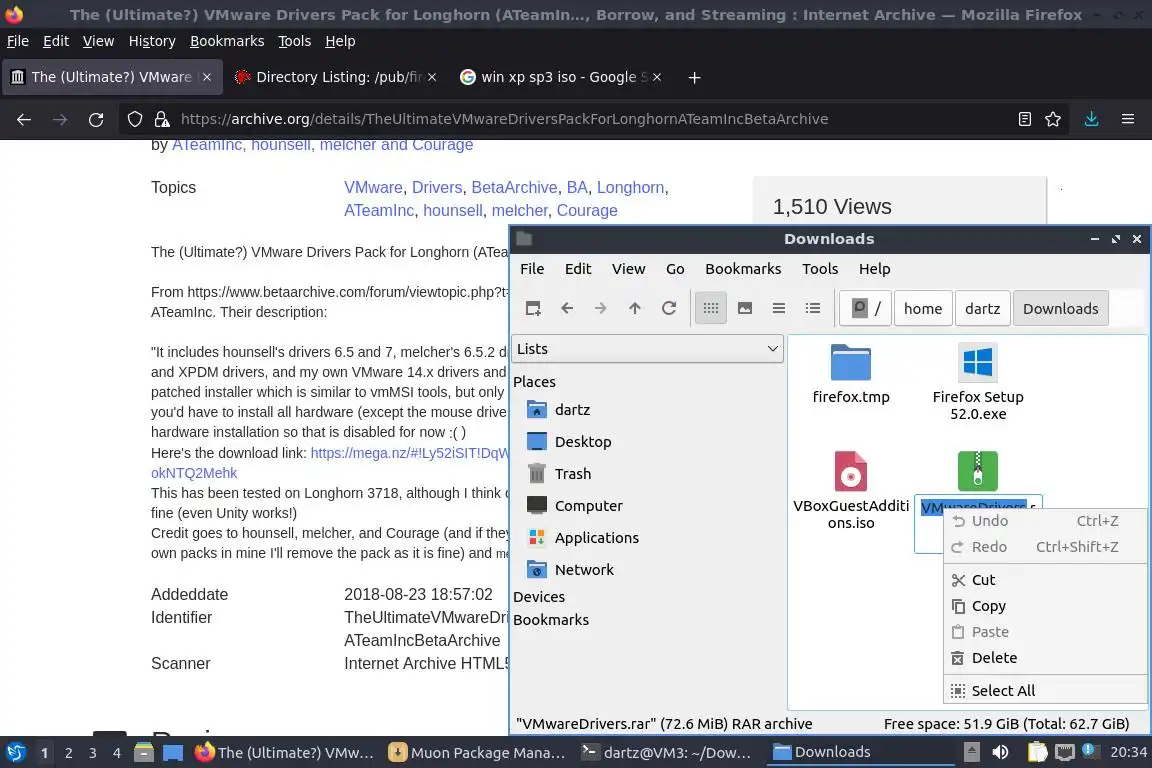Follow the BetaArchive topic link

(x=514, y=187)
